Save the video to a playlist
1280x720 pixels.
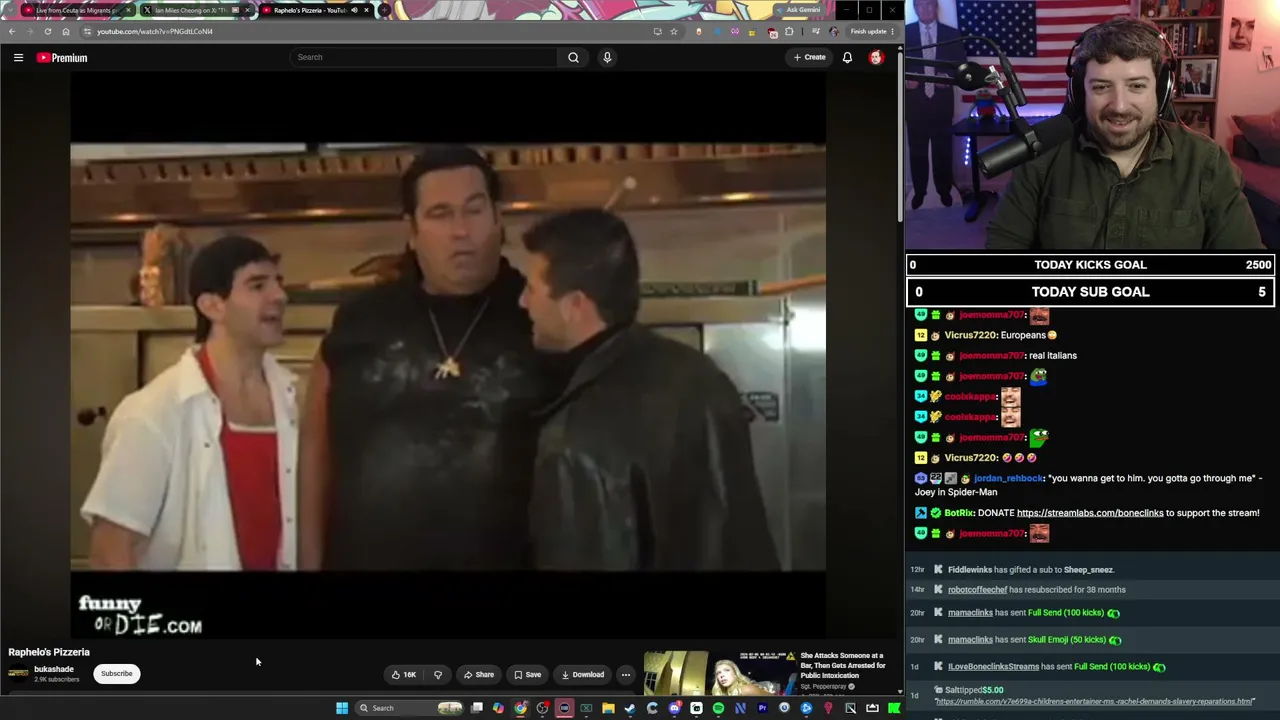[x=527, y=675]
